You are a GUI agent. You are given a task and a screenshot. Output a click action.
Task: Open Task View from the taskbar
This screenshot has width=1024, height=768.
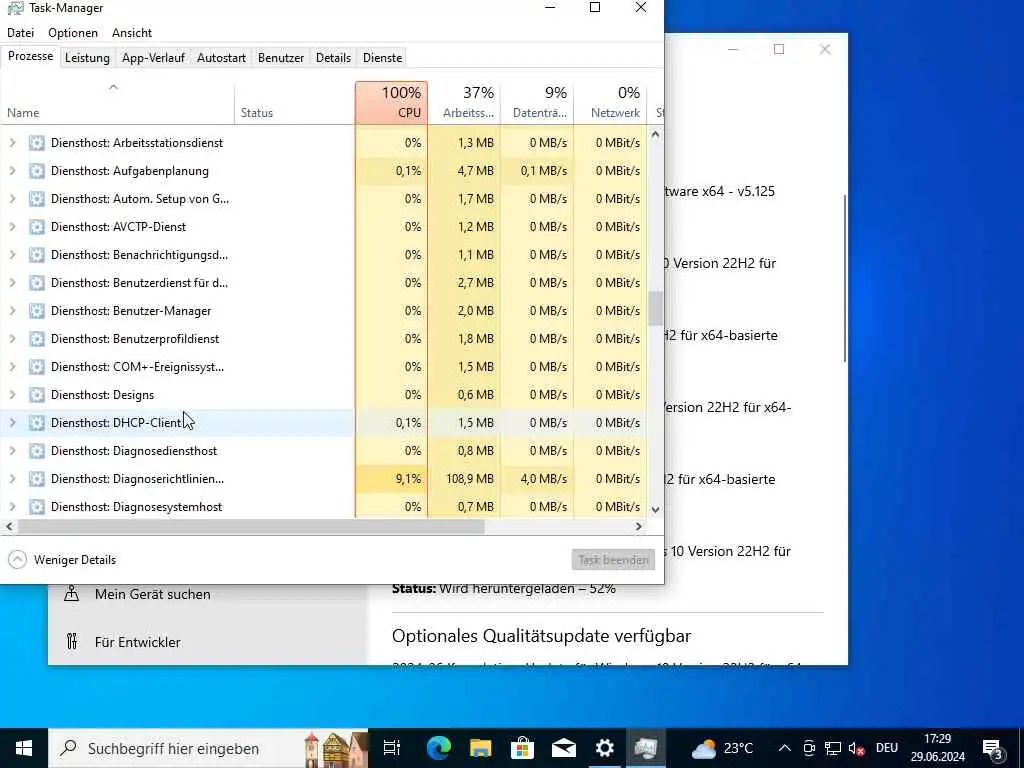(392, 748)
